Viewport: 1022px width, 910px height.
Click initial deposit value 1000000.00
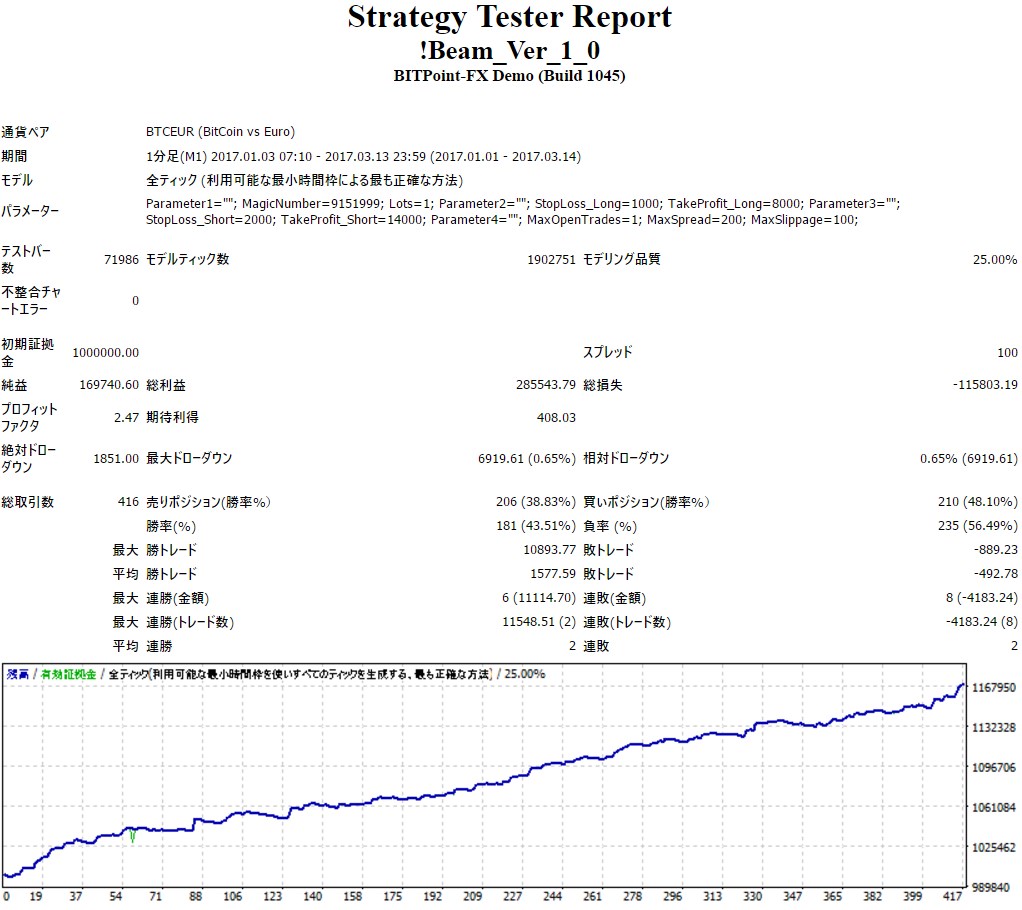point(106,353)
